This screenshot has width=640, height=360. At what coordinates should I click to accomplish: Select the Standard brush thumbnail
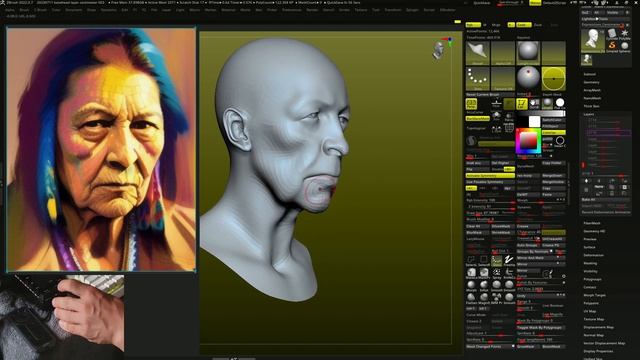point(477,53)
